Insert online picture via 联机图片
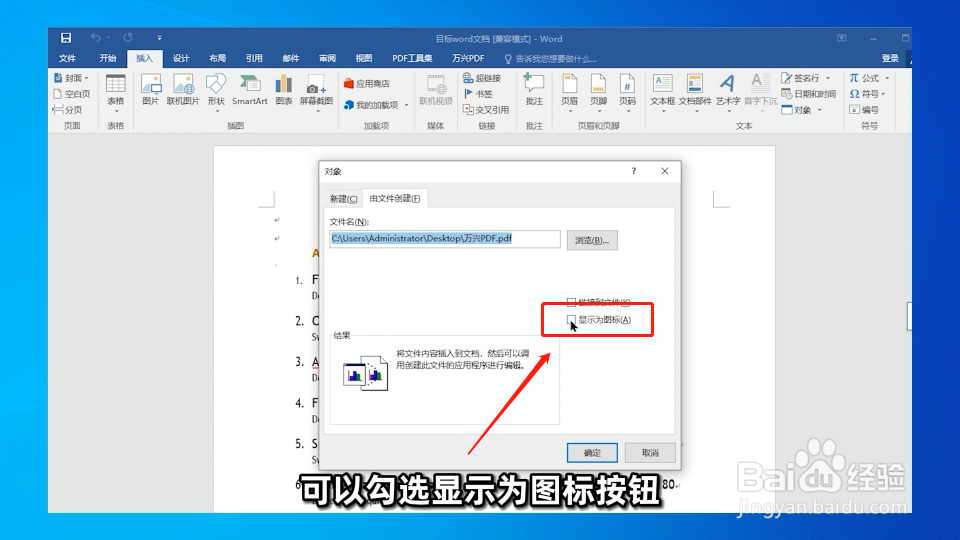Viewport: 960px width, 540px height. [x=183, y=90]
